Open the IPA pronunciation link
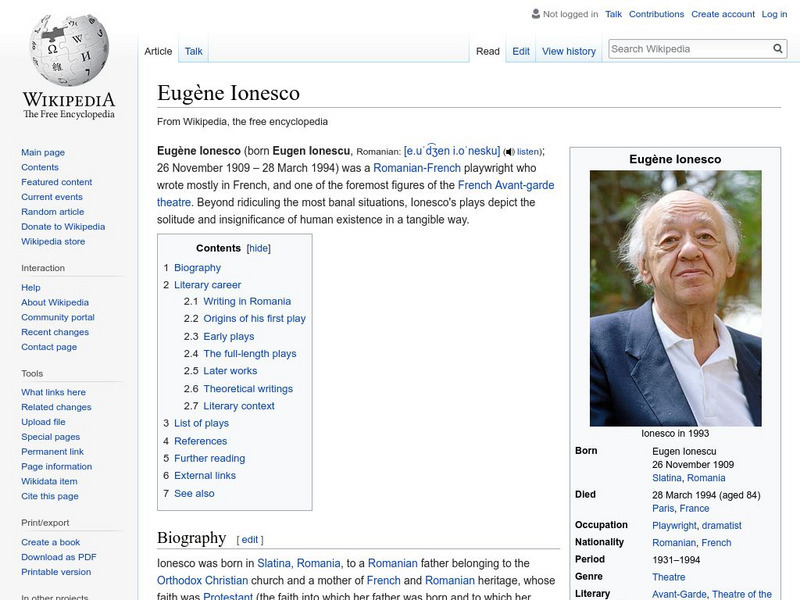The width and height of the screenshot is (800, 600). click(x=452, y=151)
